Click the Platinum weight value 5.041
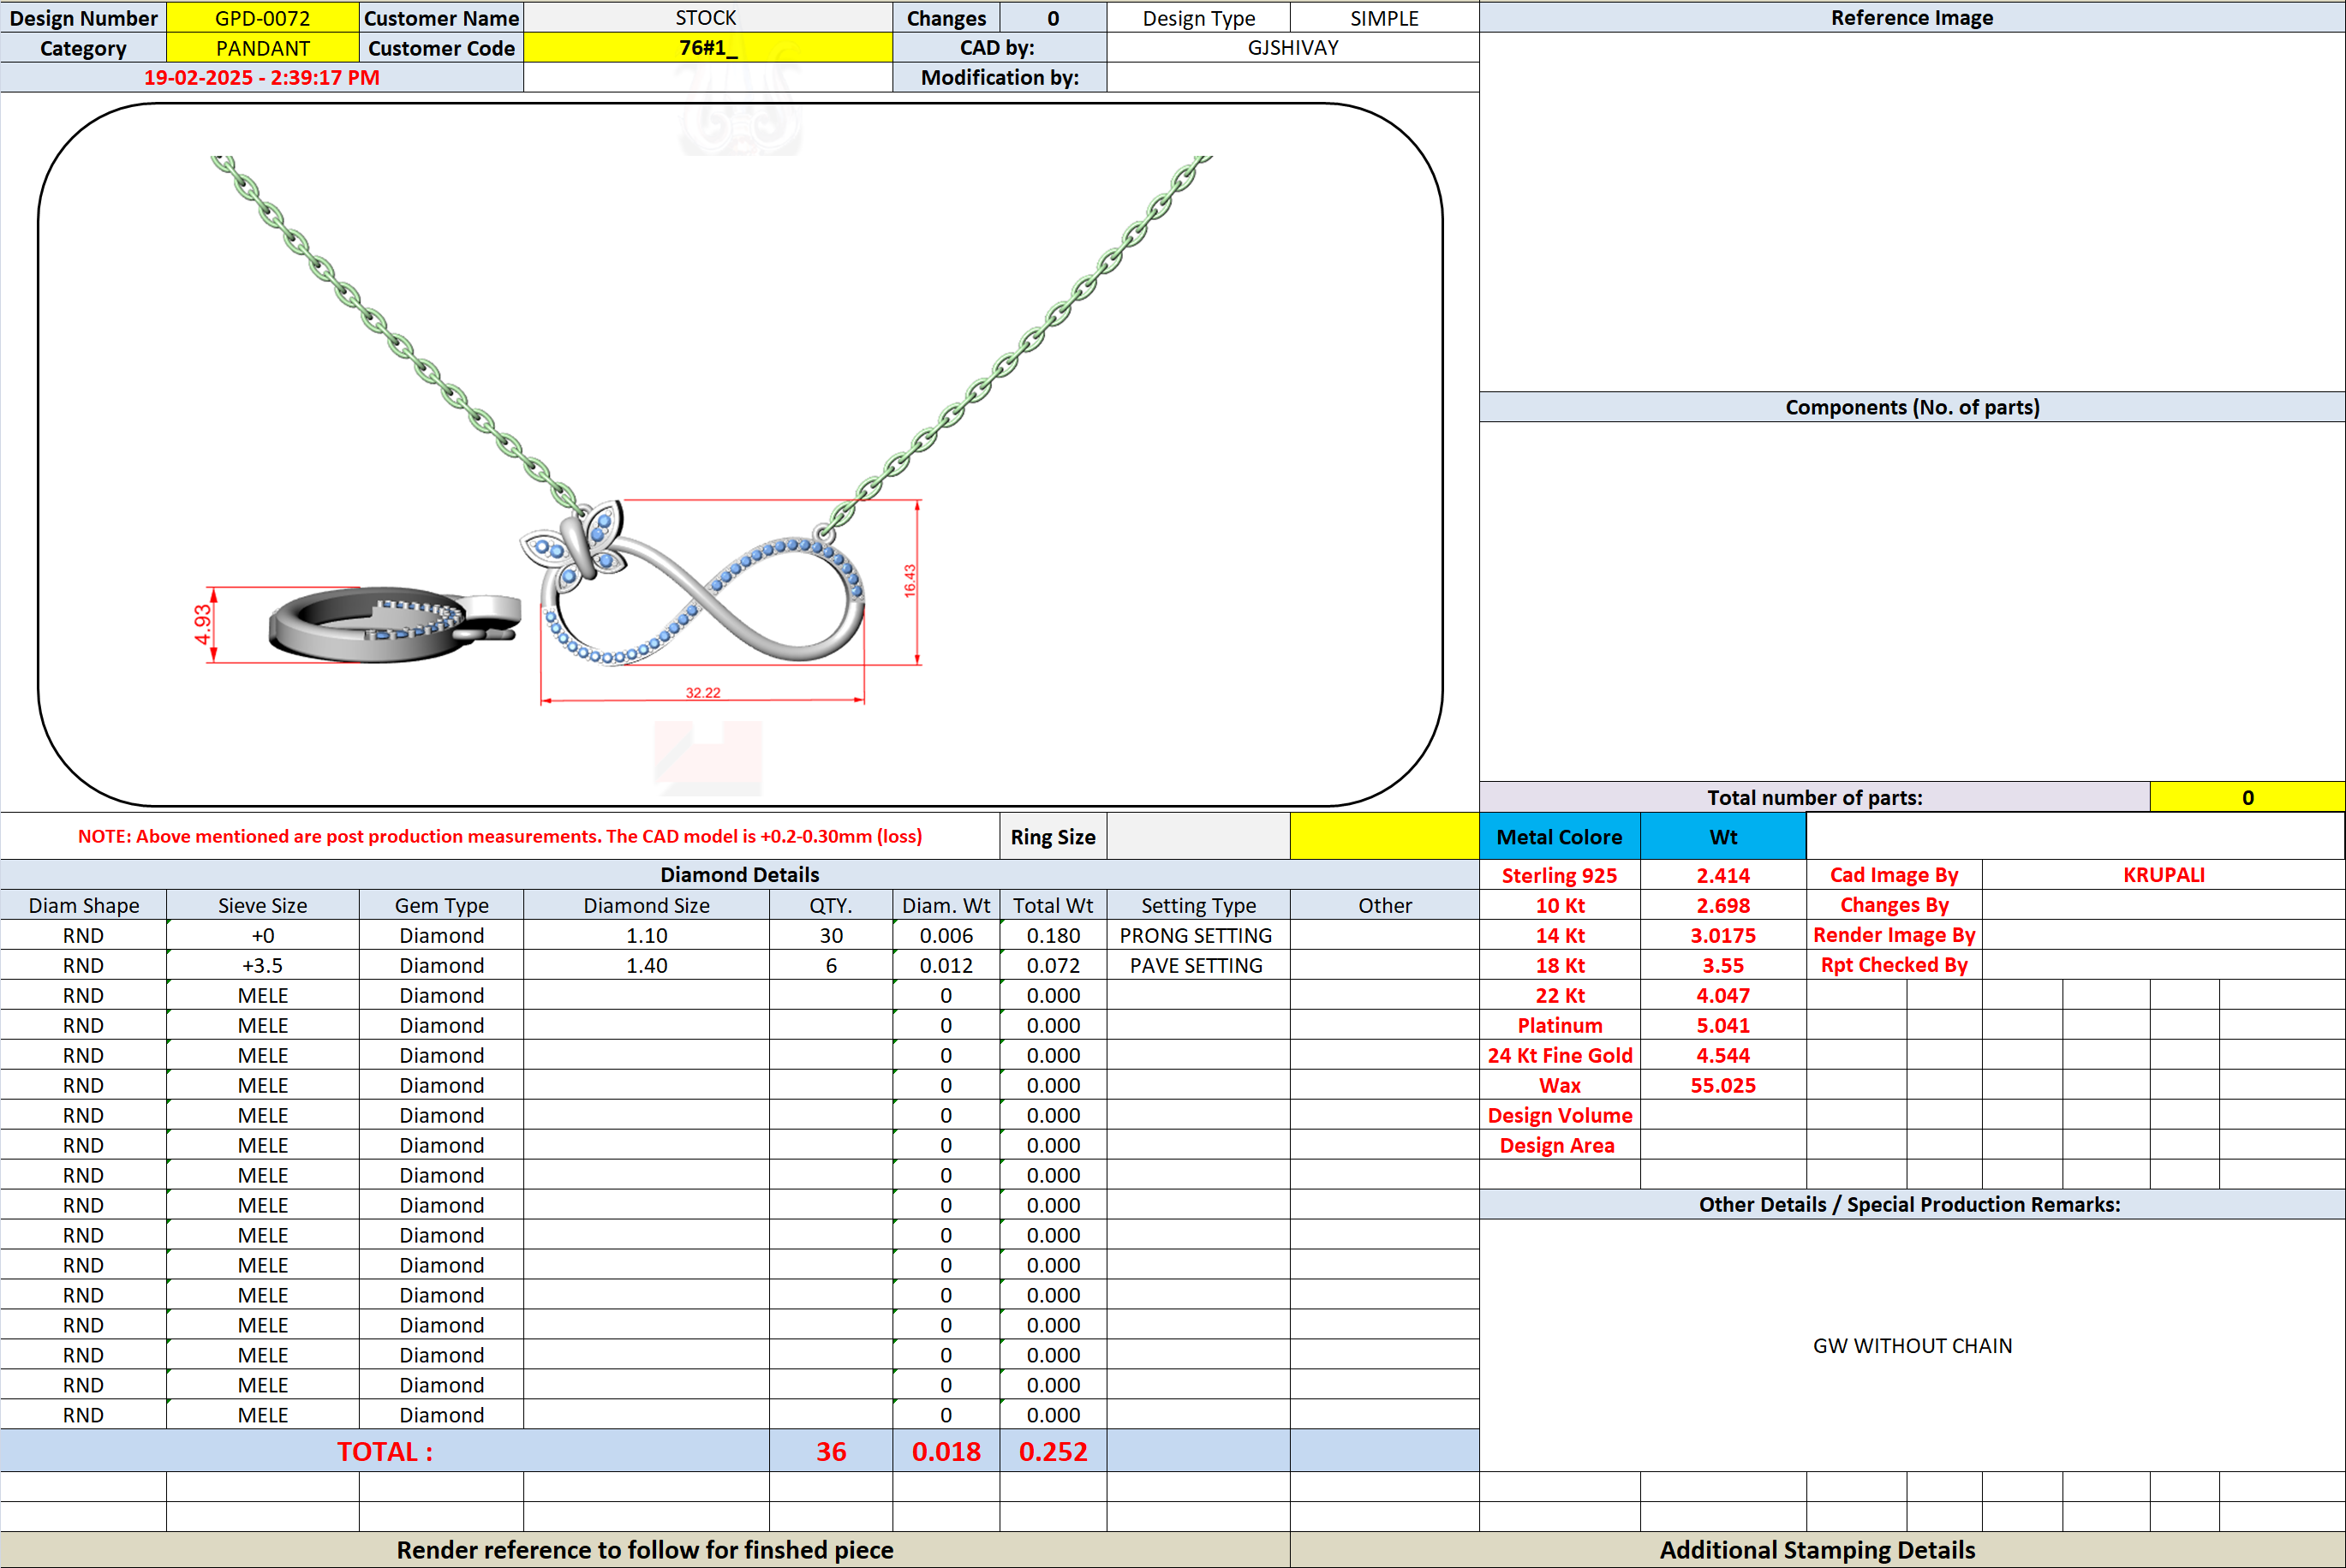 (x=1723, y=1025)
